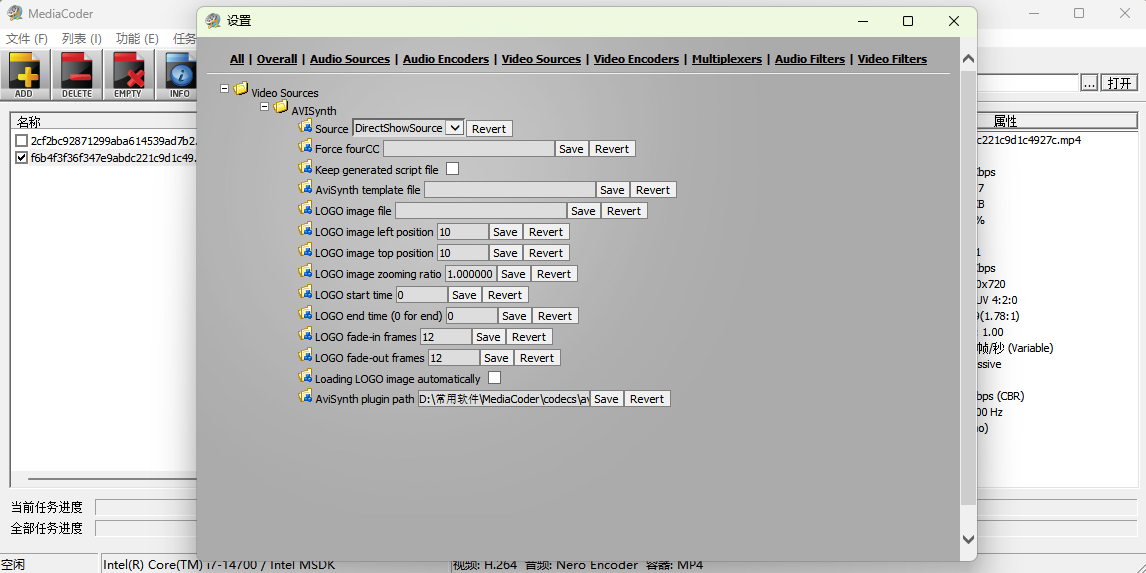Click icon beside LOGO image file setting
This screenshot has height=573, width=1146.
tap(305, 209)
